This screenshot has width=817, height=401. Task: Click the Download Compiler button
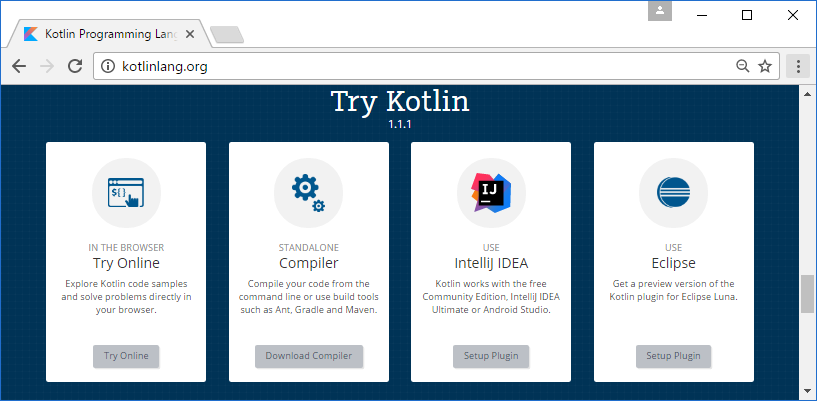[308, 356]
